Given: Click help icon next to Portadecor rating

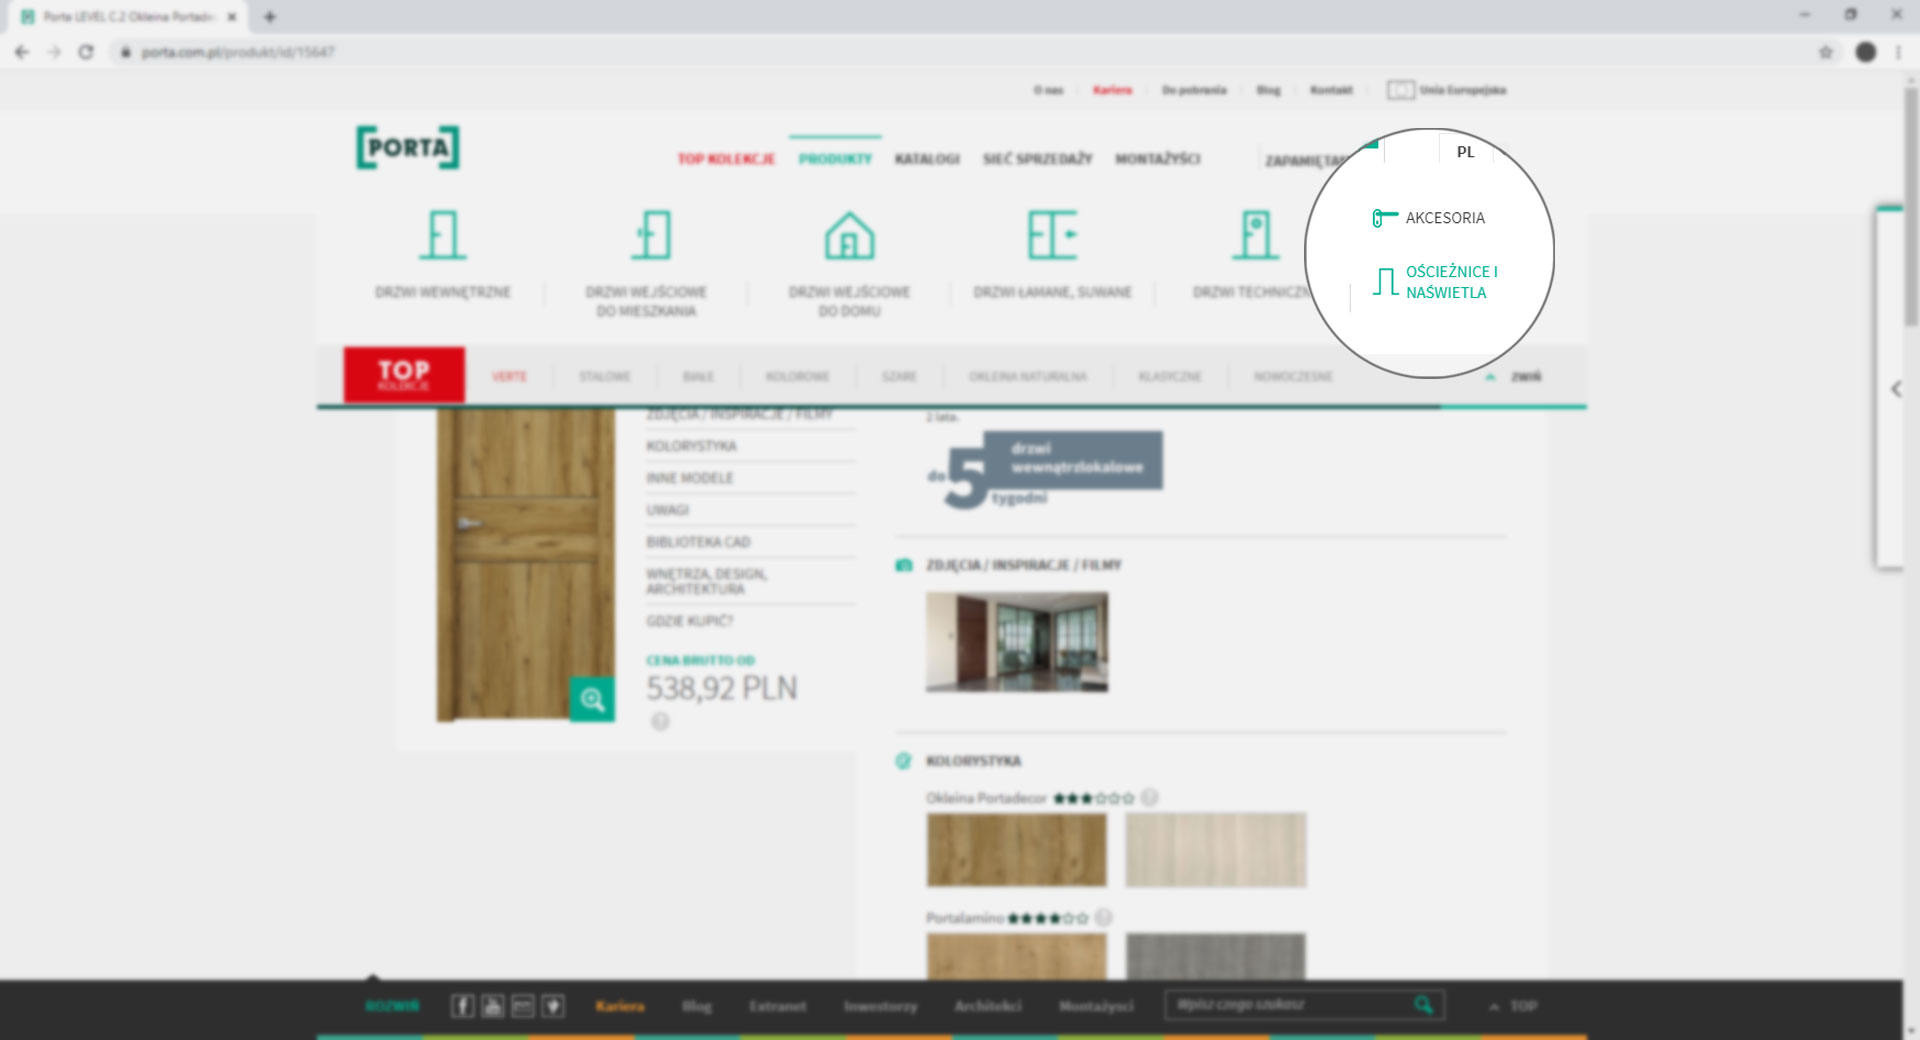Looking at the screenshot, I should pyautogui.click(x=1150, y=798).
